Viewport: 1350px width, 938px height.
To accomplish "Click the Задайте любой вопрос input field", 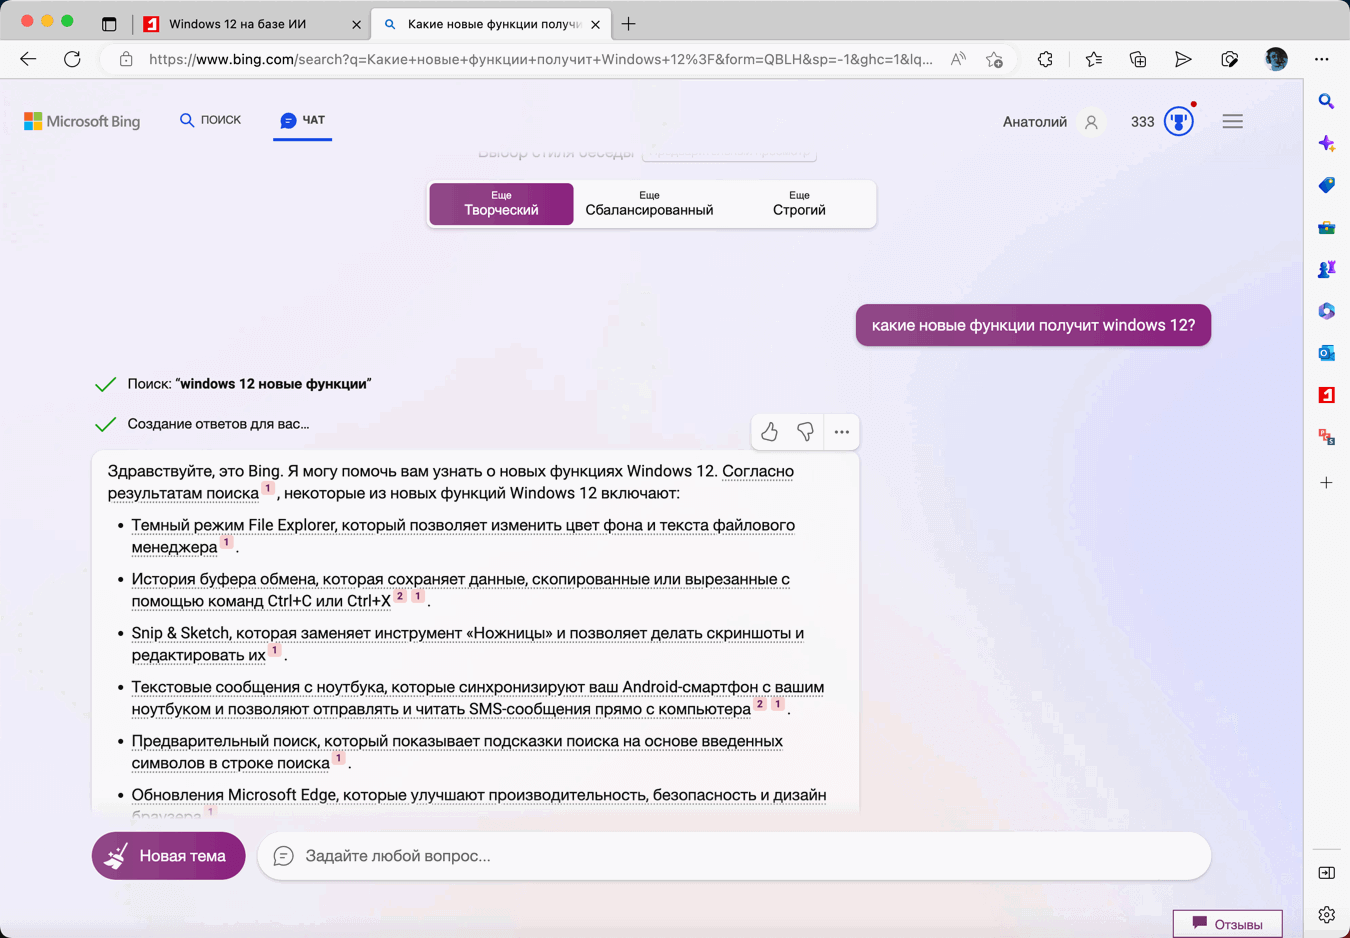I will (734, 856).
